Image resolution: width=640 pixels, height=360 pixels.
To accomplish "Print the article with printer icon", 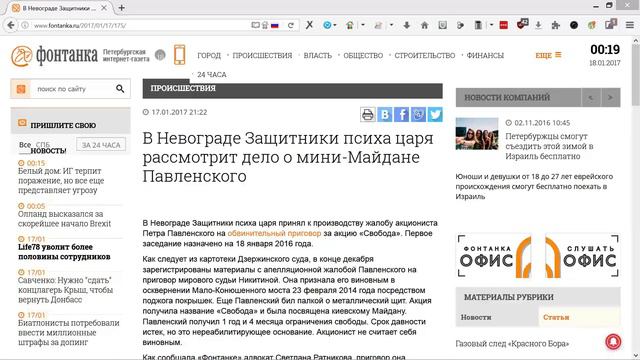I will coord(368,115).
